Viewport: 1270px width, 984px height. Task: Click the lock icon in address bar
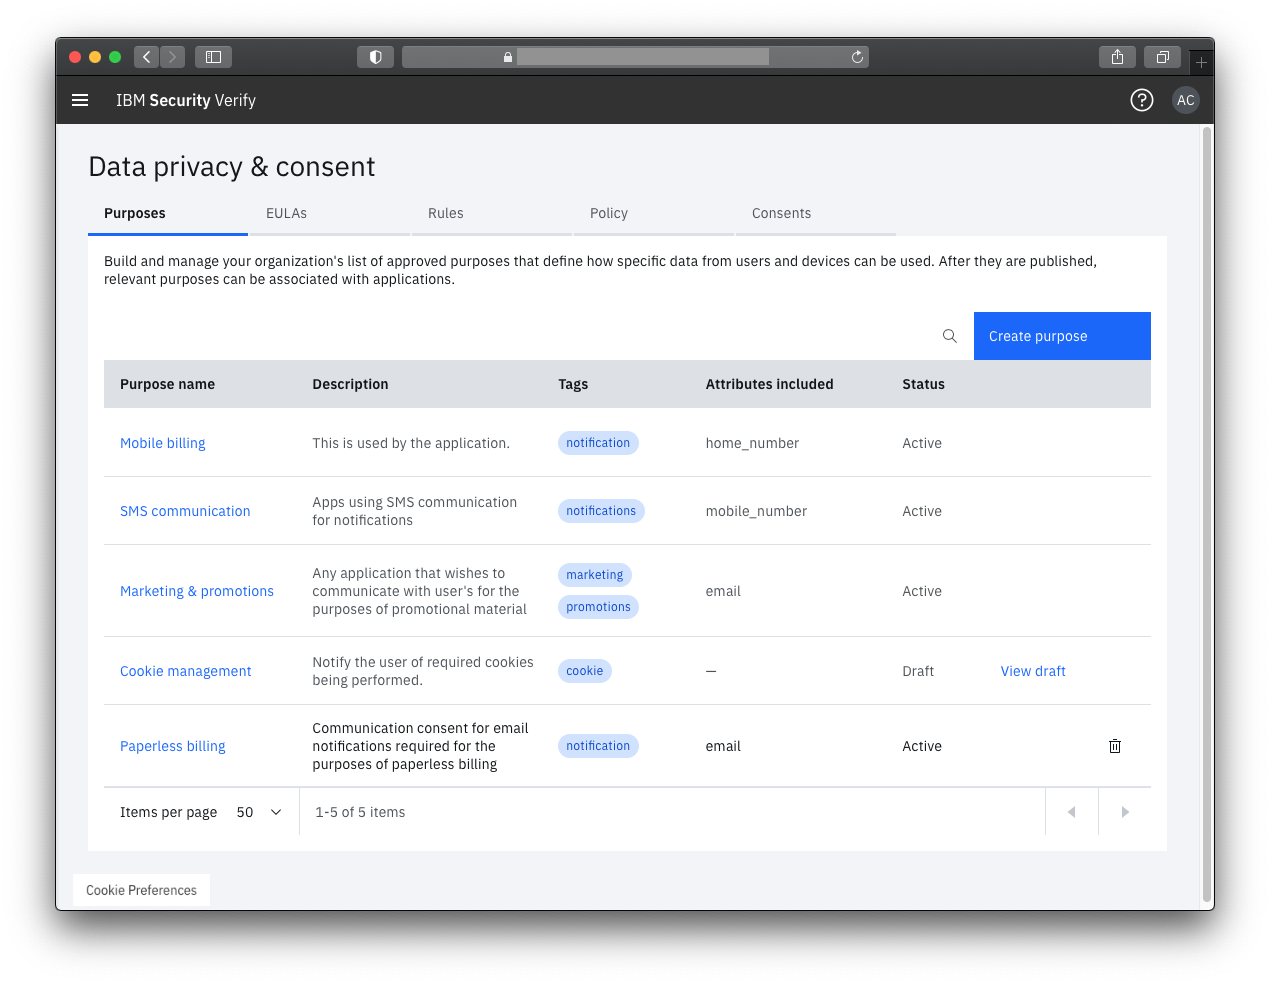tap(508, 57)
